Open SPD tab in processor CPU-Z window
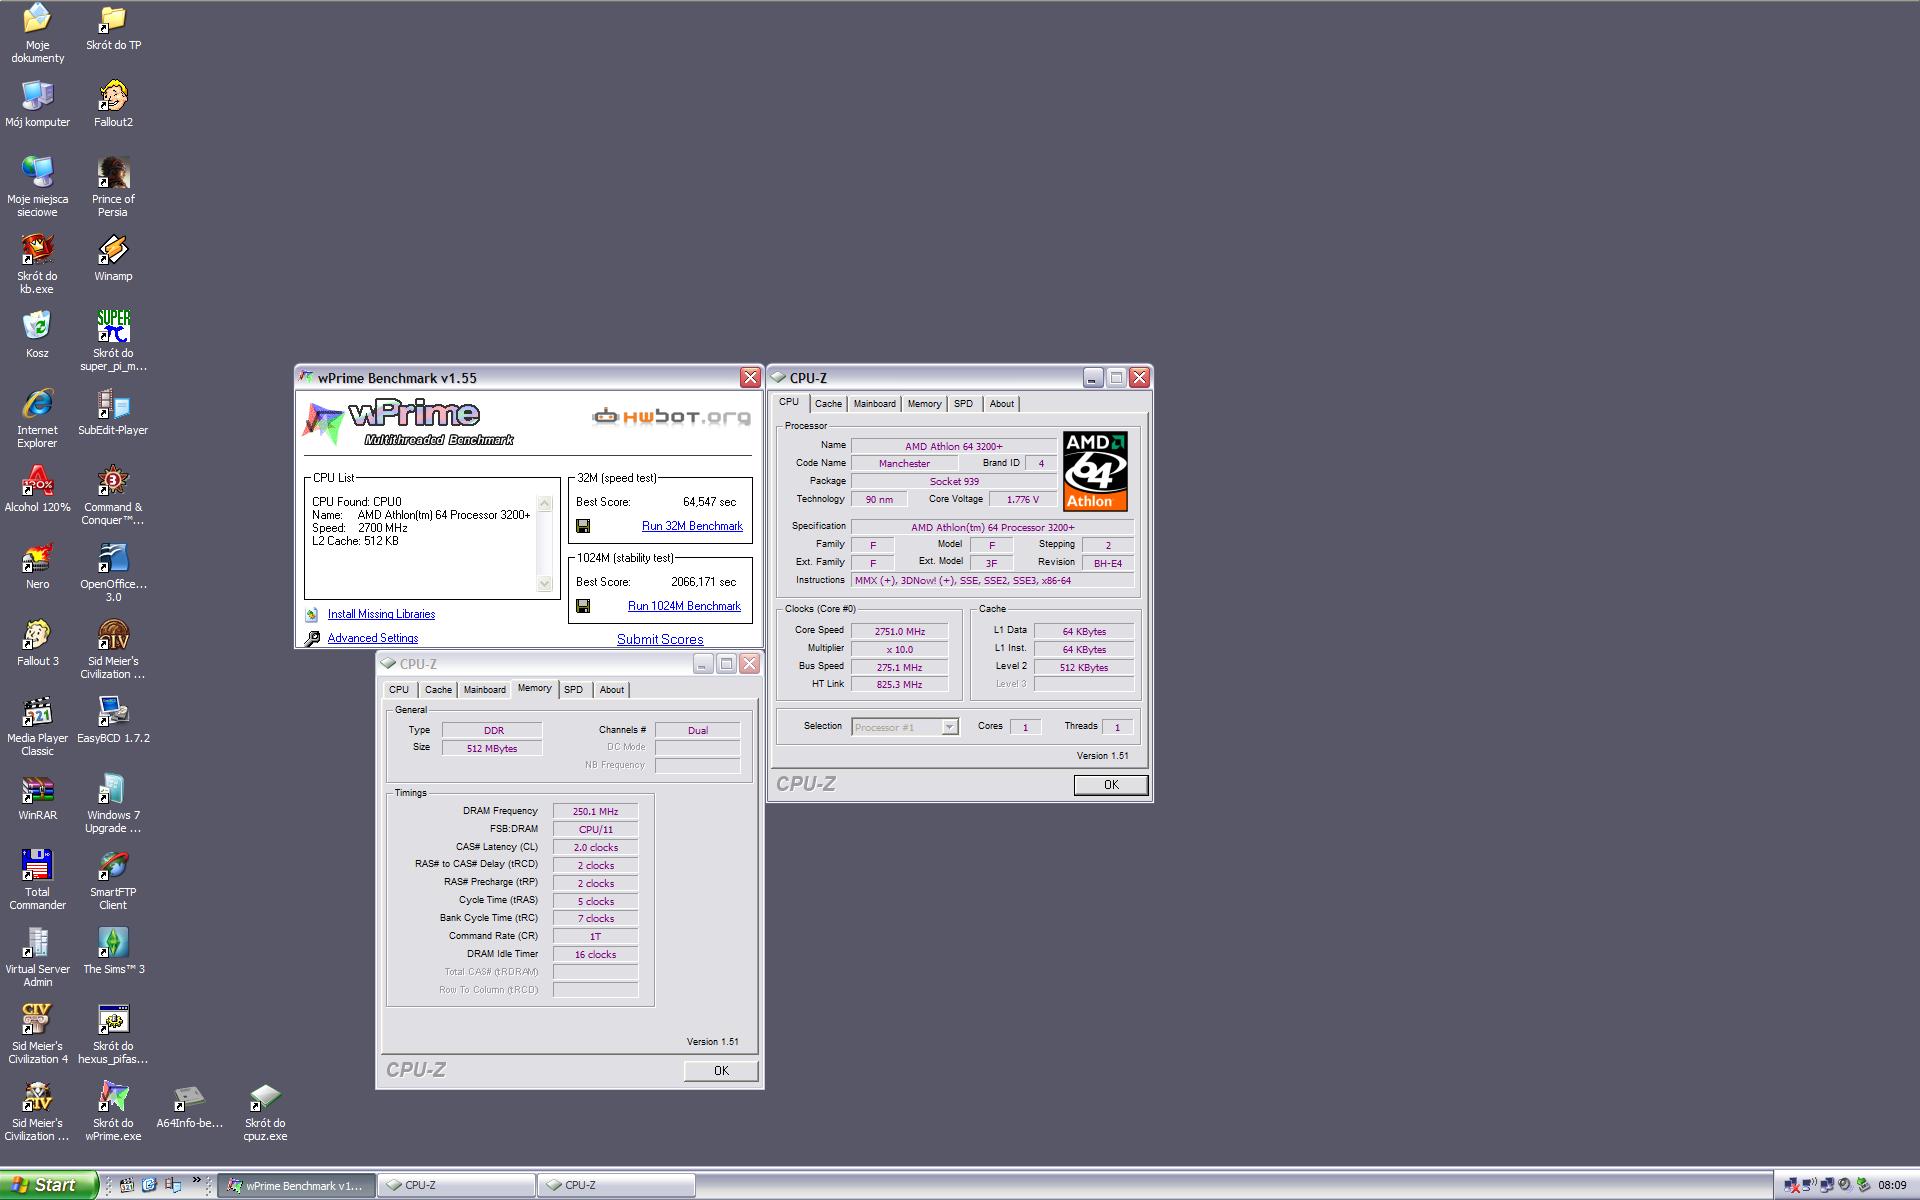The height and width of the screenshot is (1200, 1920). tap(963, 404)
